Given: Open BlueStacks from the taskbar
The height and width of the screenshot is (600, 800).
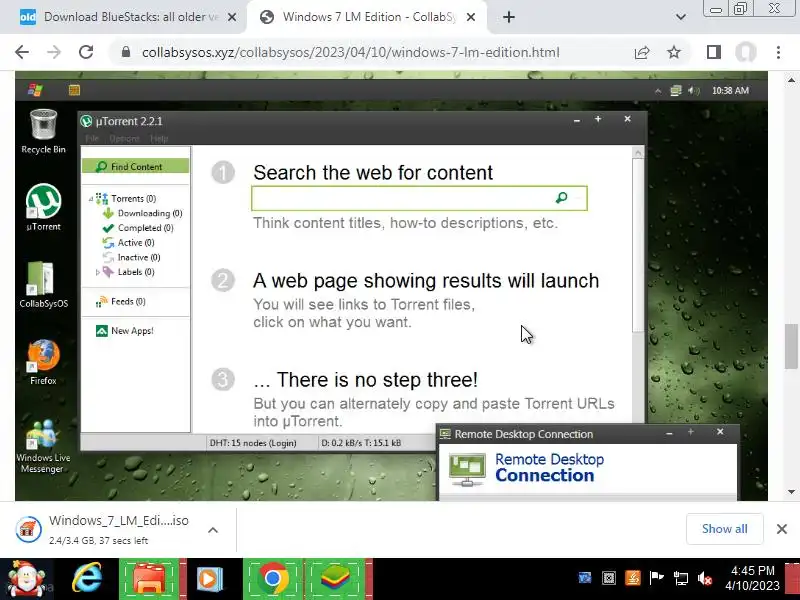Looking at the screenshot, I should coord(335,579).
